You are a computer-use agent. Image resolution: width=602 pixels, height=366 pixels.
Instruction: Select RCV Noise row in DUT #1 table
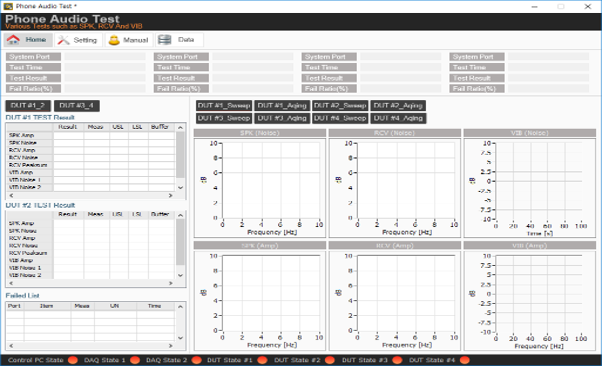[91, 157]
